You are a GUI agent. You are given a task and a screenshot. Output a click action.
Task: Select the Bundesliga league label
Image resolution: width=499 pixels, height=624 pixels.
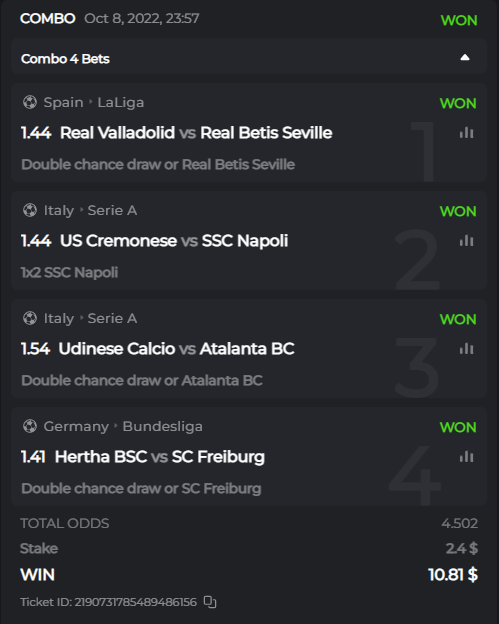(162, 426)
